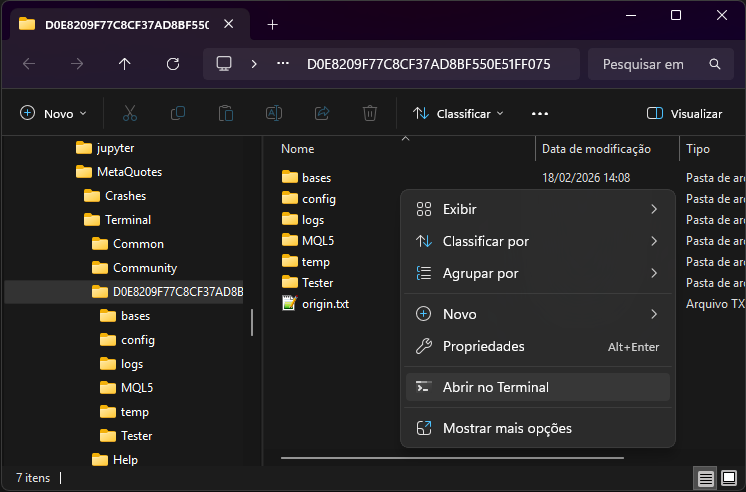Click the 18/02/2026 14:08 date cell

point(586,177)
